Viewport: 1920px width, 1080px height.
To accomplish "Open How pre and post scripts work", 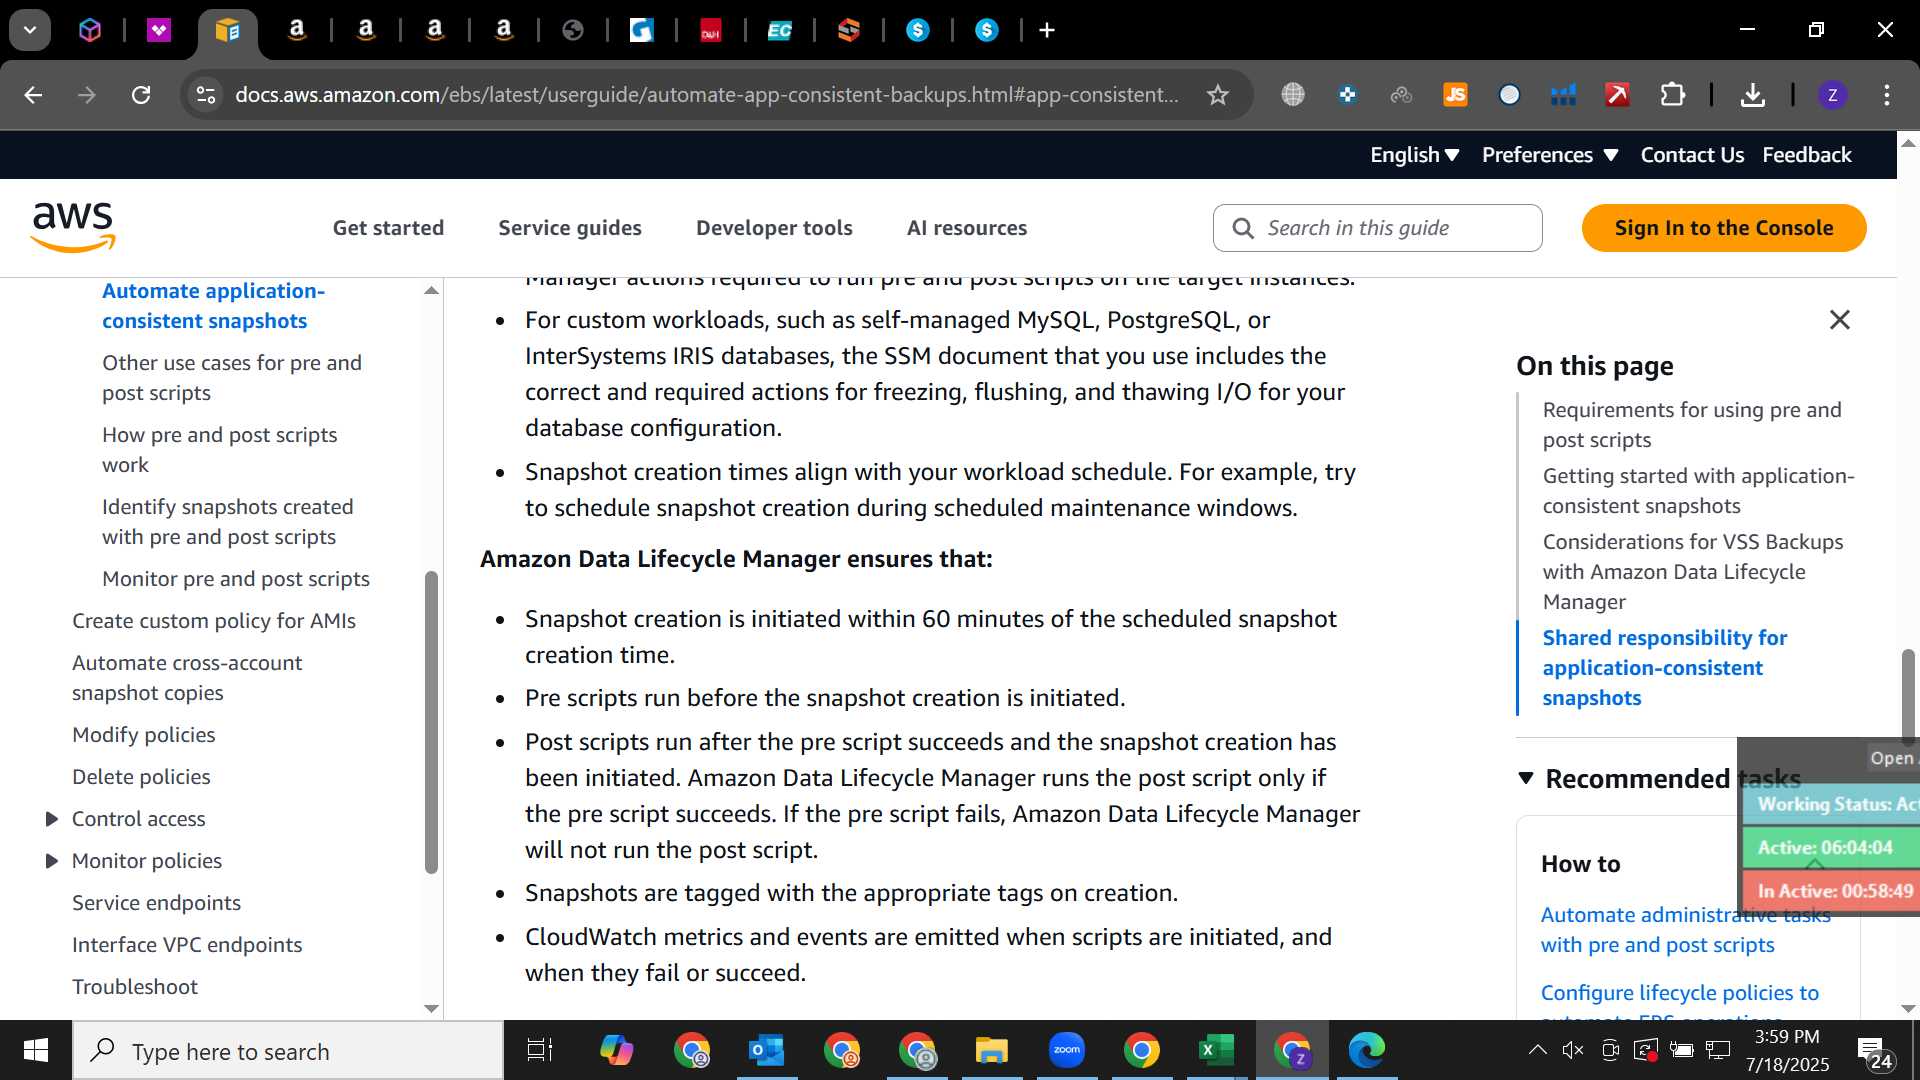I will pos(219,450).
